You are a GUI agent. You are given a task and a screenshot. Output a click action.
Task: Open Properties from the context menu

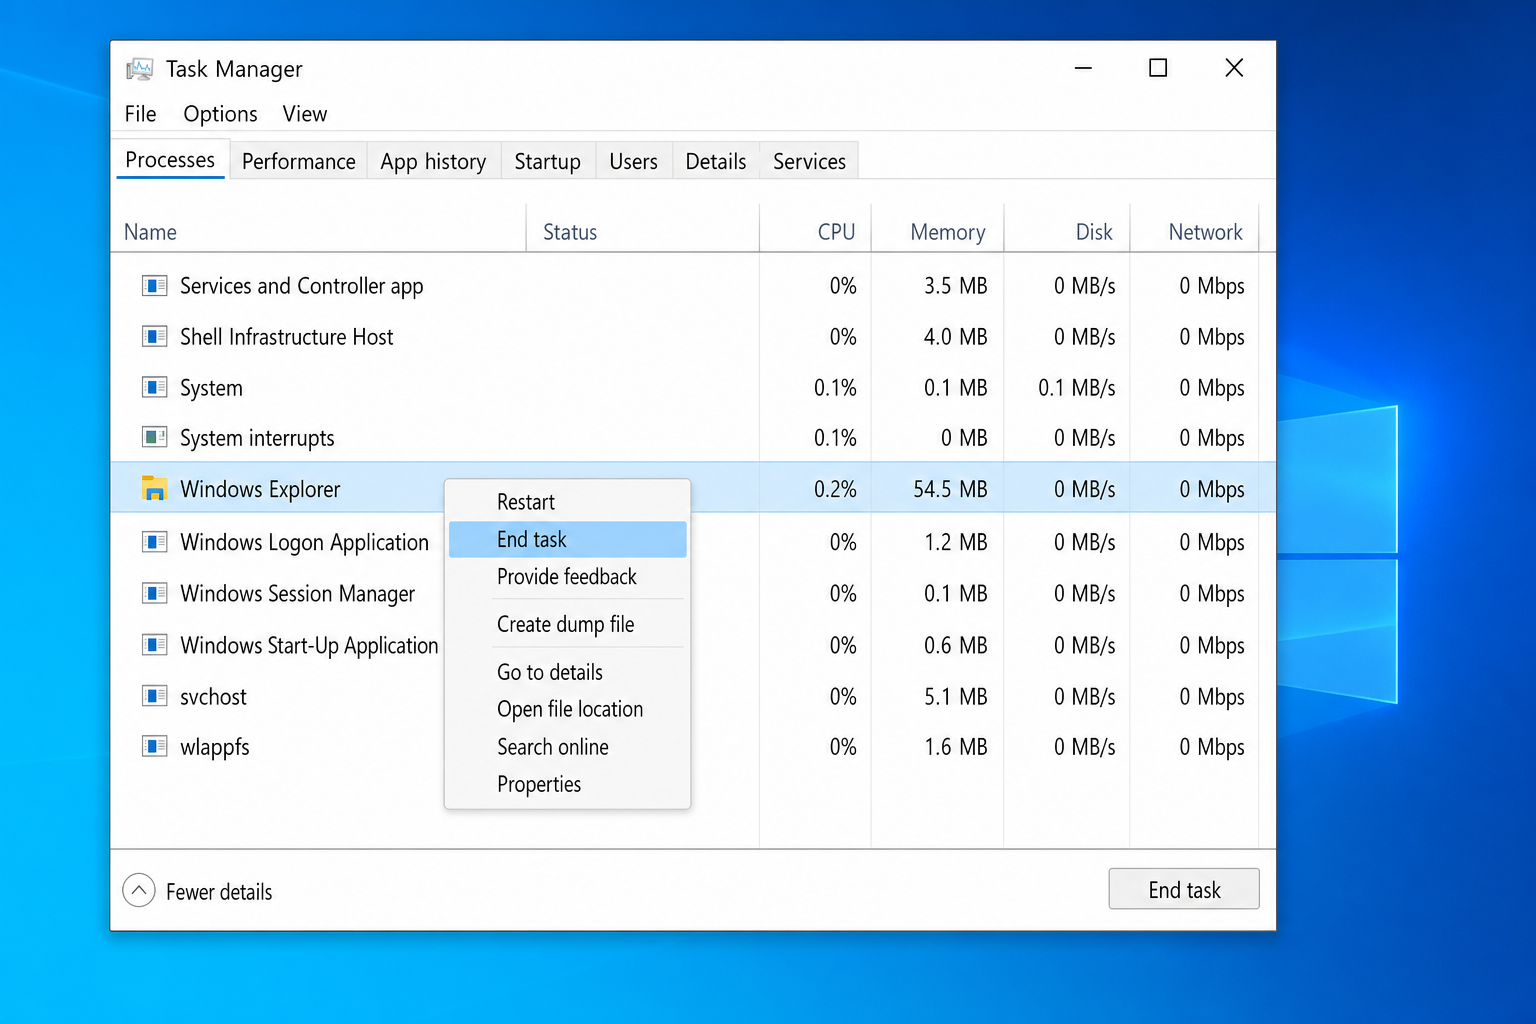pyautogui.click(x=567, y=784)
